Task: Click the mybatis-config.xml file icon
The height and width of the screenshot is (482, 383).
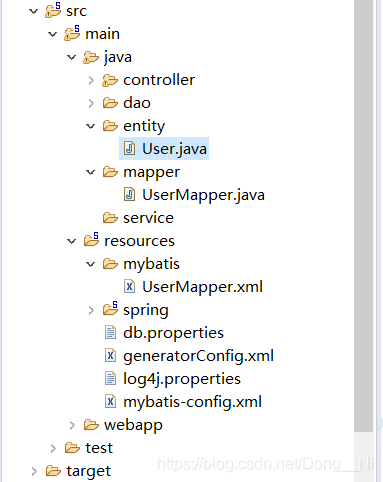Action: [110, 401]
